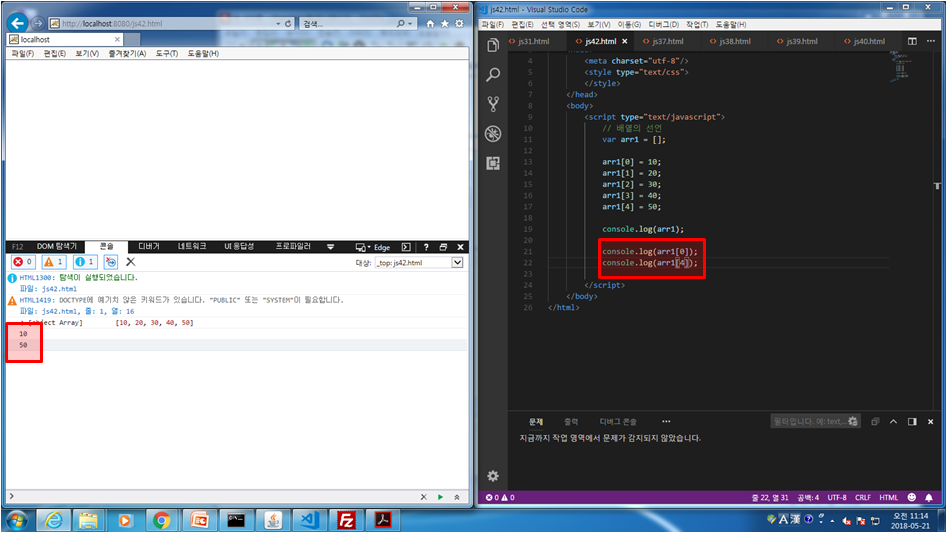Switch to 출력 panel tab in VS Code
Image resolution: width=947 pixels, height=533 pixels.
pos(571,421)
